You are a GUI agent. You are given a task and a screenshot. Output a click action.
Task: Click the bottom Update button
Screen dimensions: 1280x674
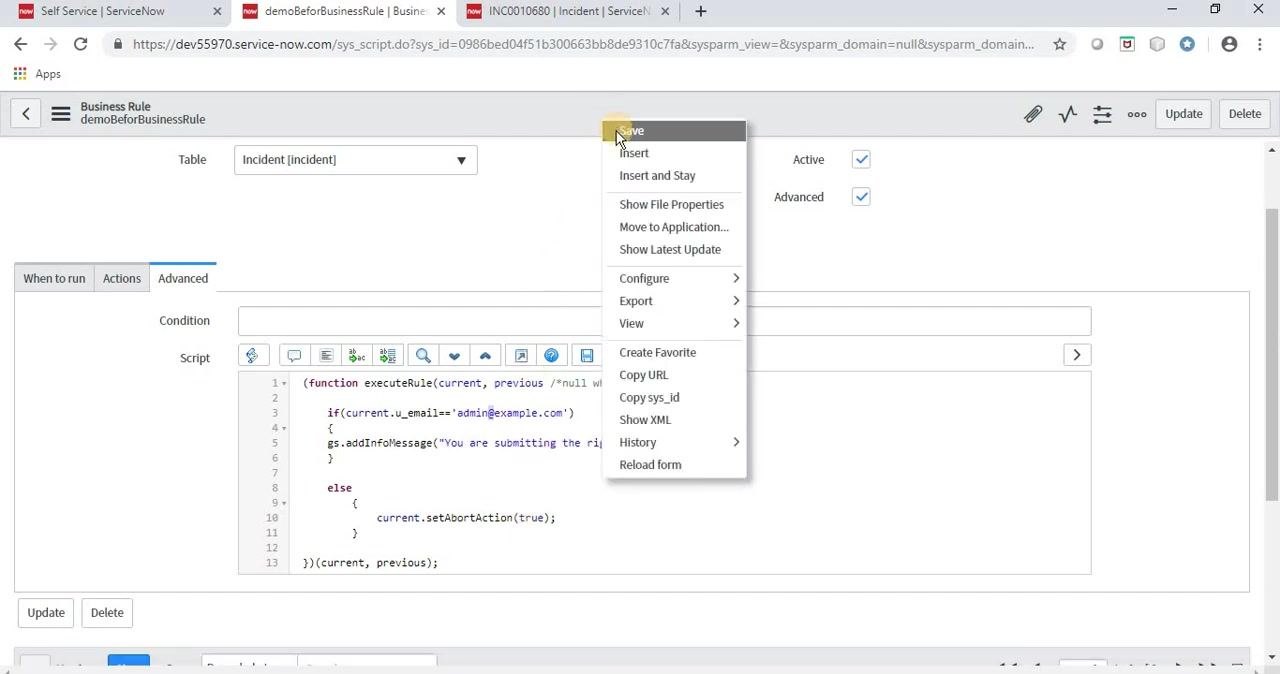(46, 613)
